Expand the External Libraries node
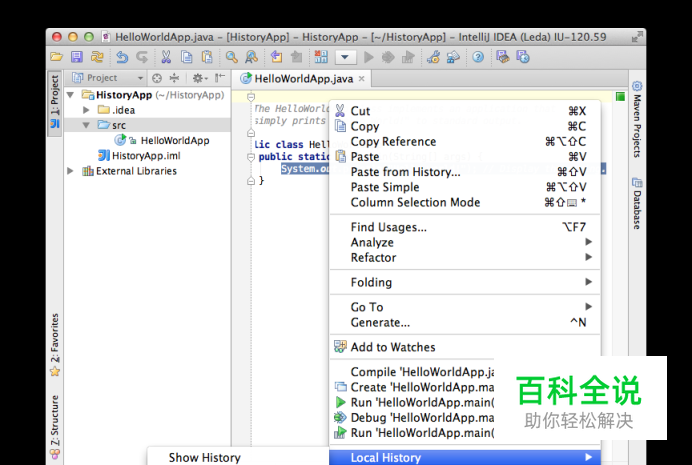 coord(70,171)
